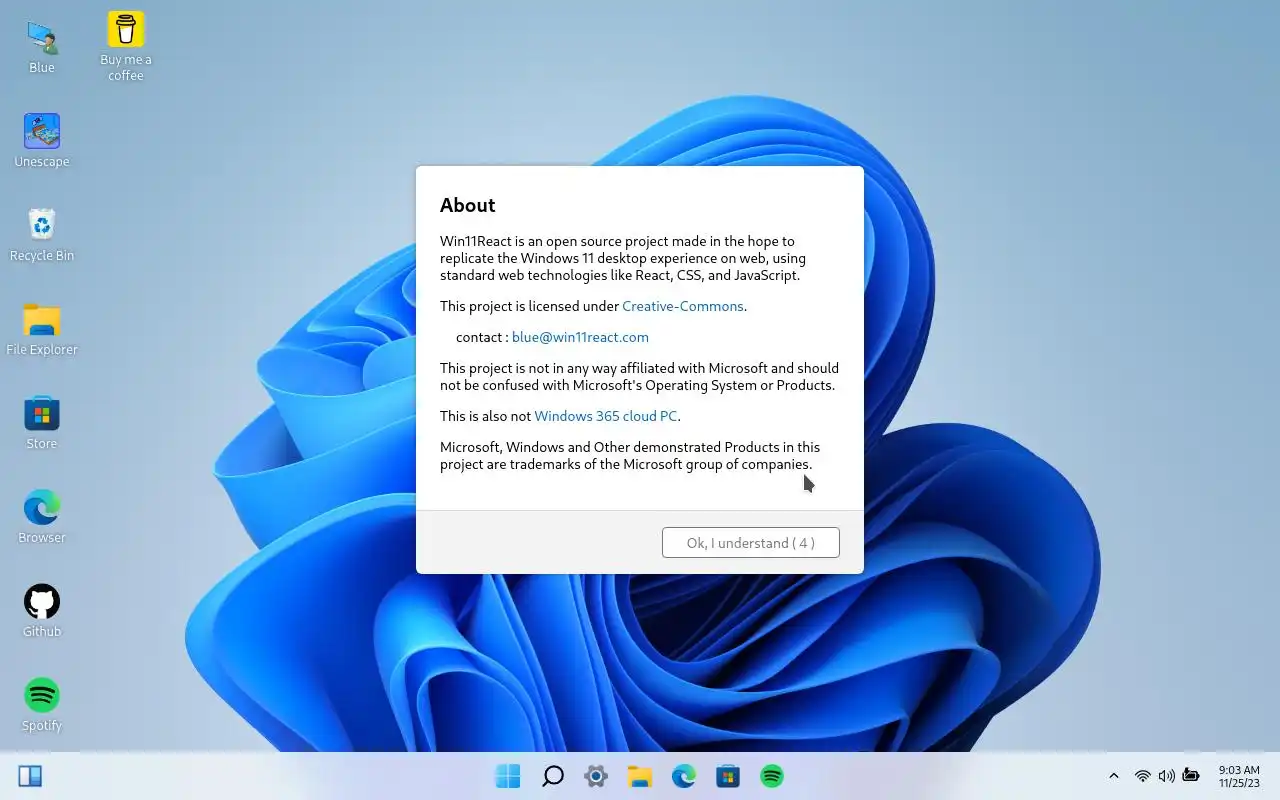Open File Explorer in the taskbar
Viewport: 1280px width, 800px height.
[640, 776]
